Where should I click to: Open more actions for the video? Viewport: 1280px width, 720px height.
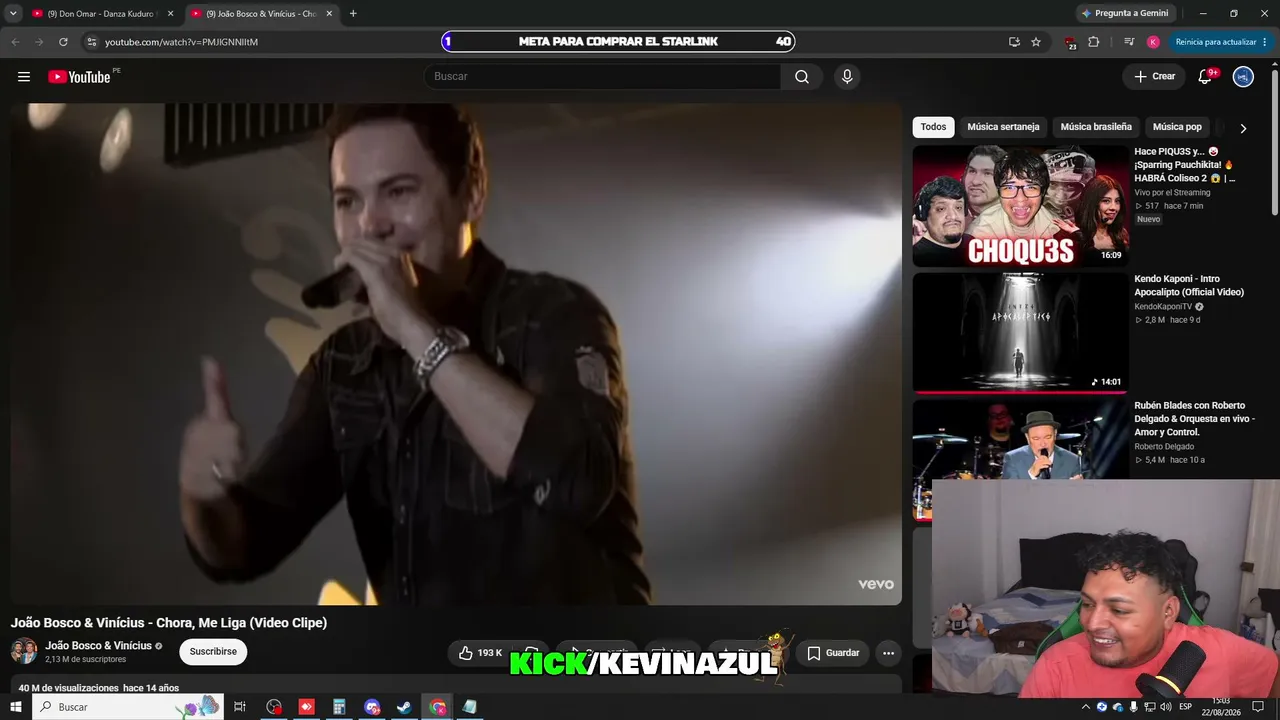pyautogui.click(x=888, y=653)
